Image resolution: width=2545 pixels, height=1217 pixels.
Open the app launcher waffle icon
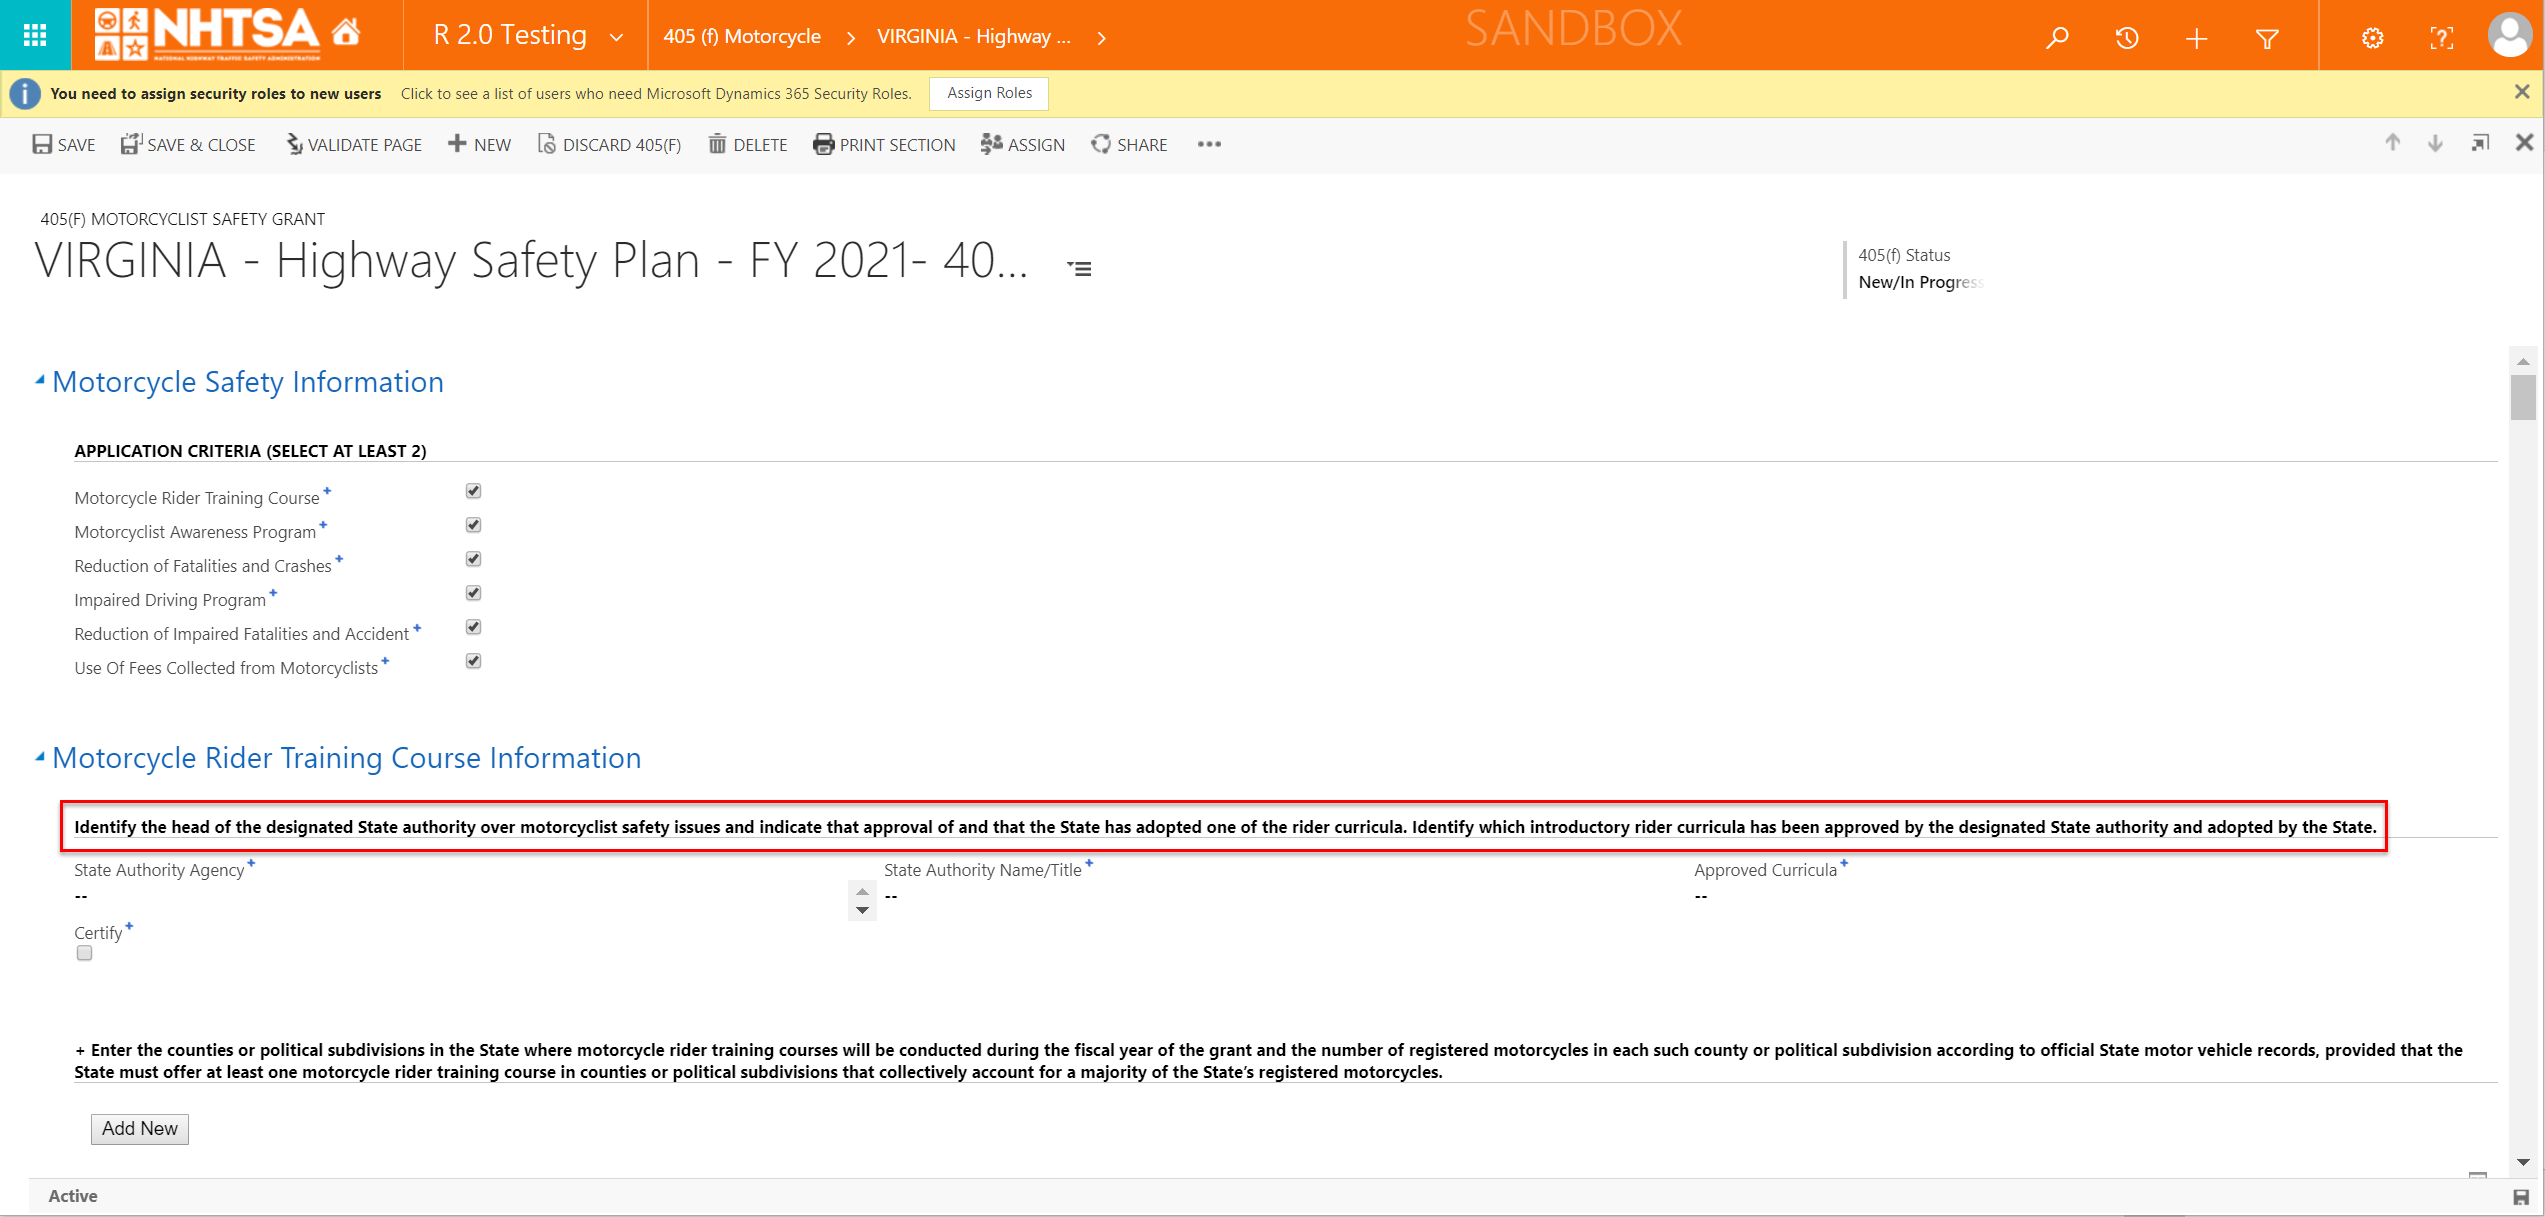(x=35, y=36)
